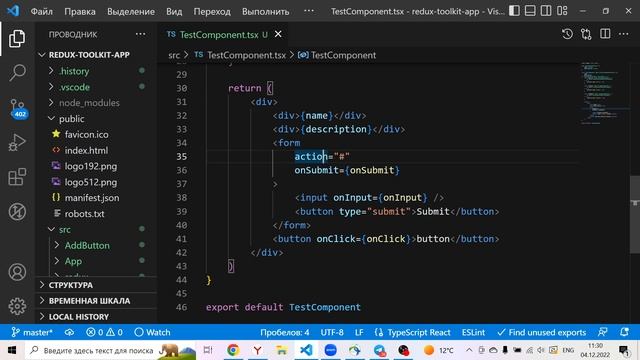Screen dimensions: 640x360
Task: Toggle bottom panel layout icon
Action: pos(530,11)
